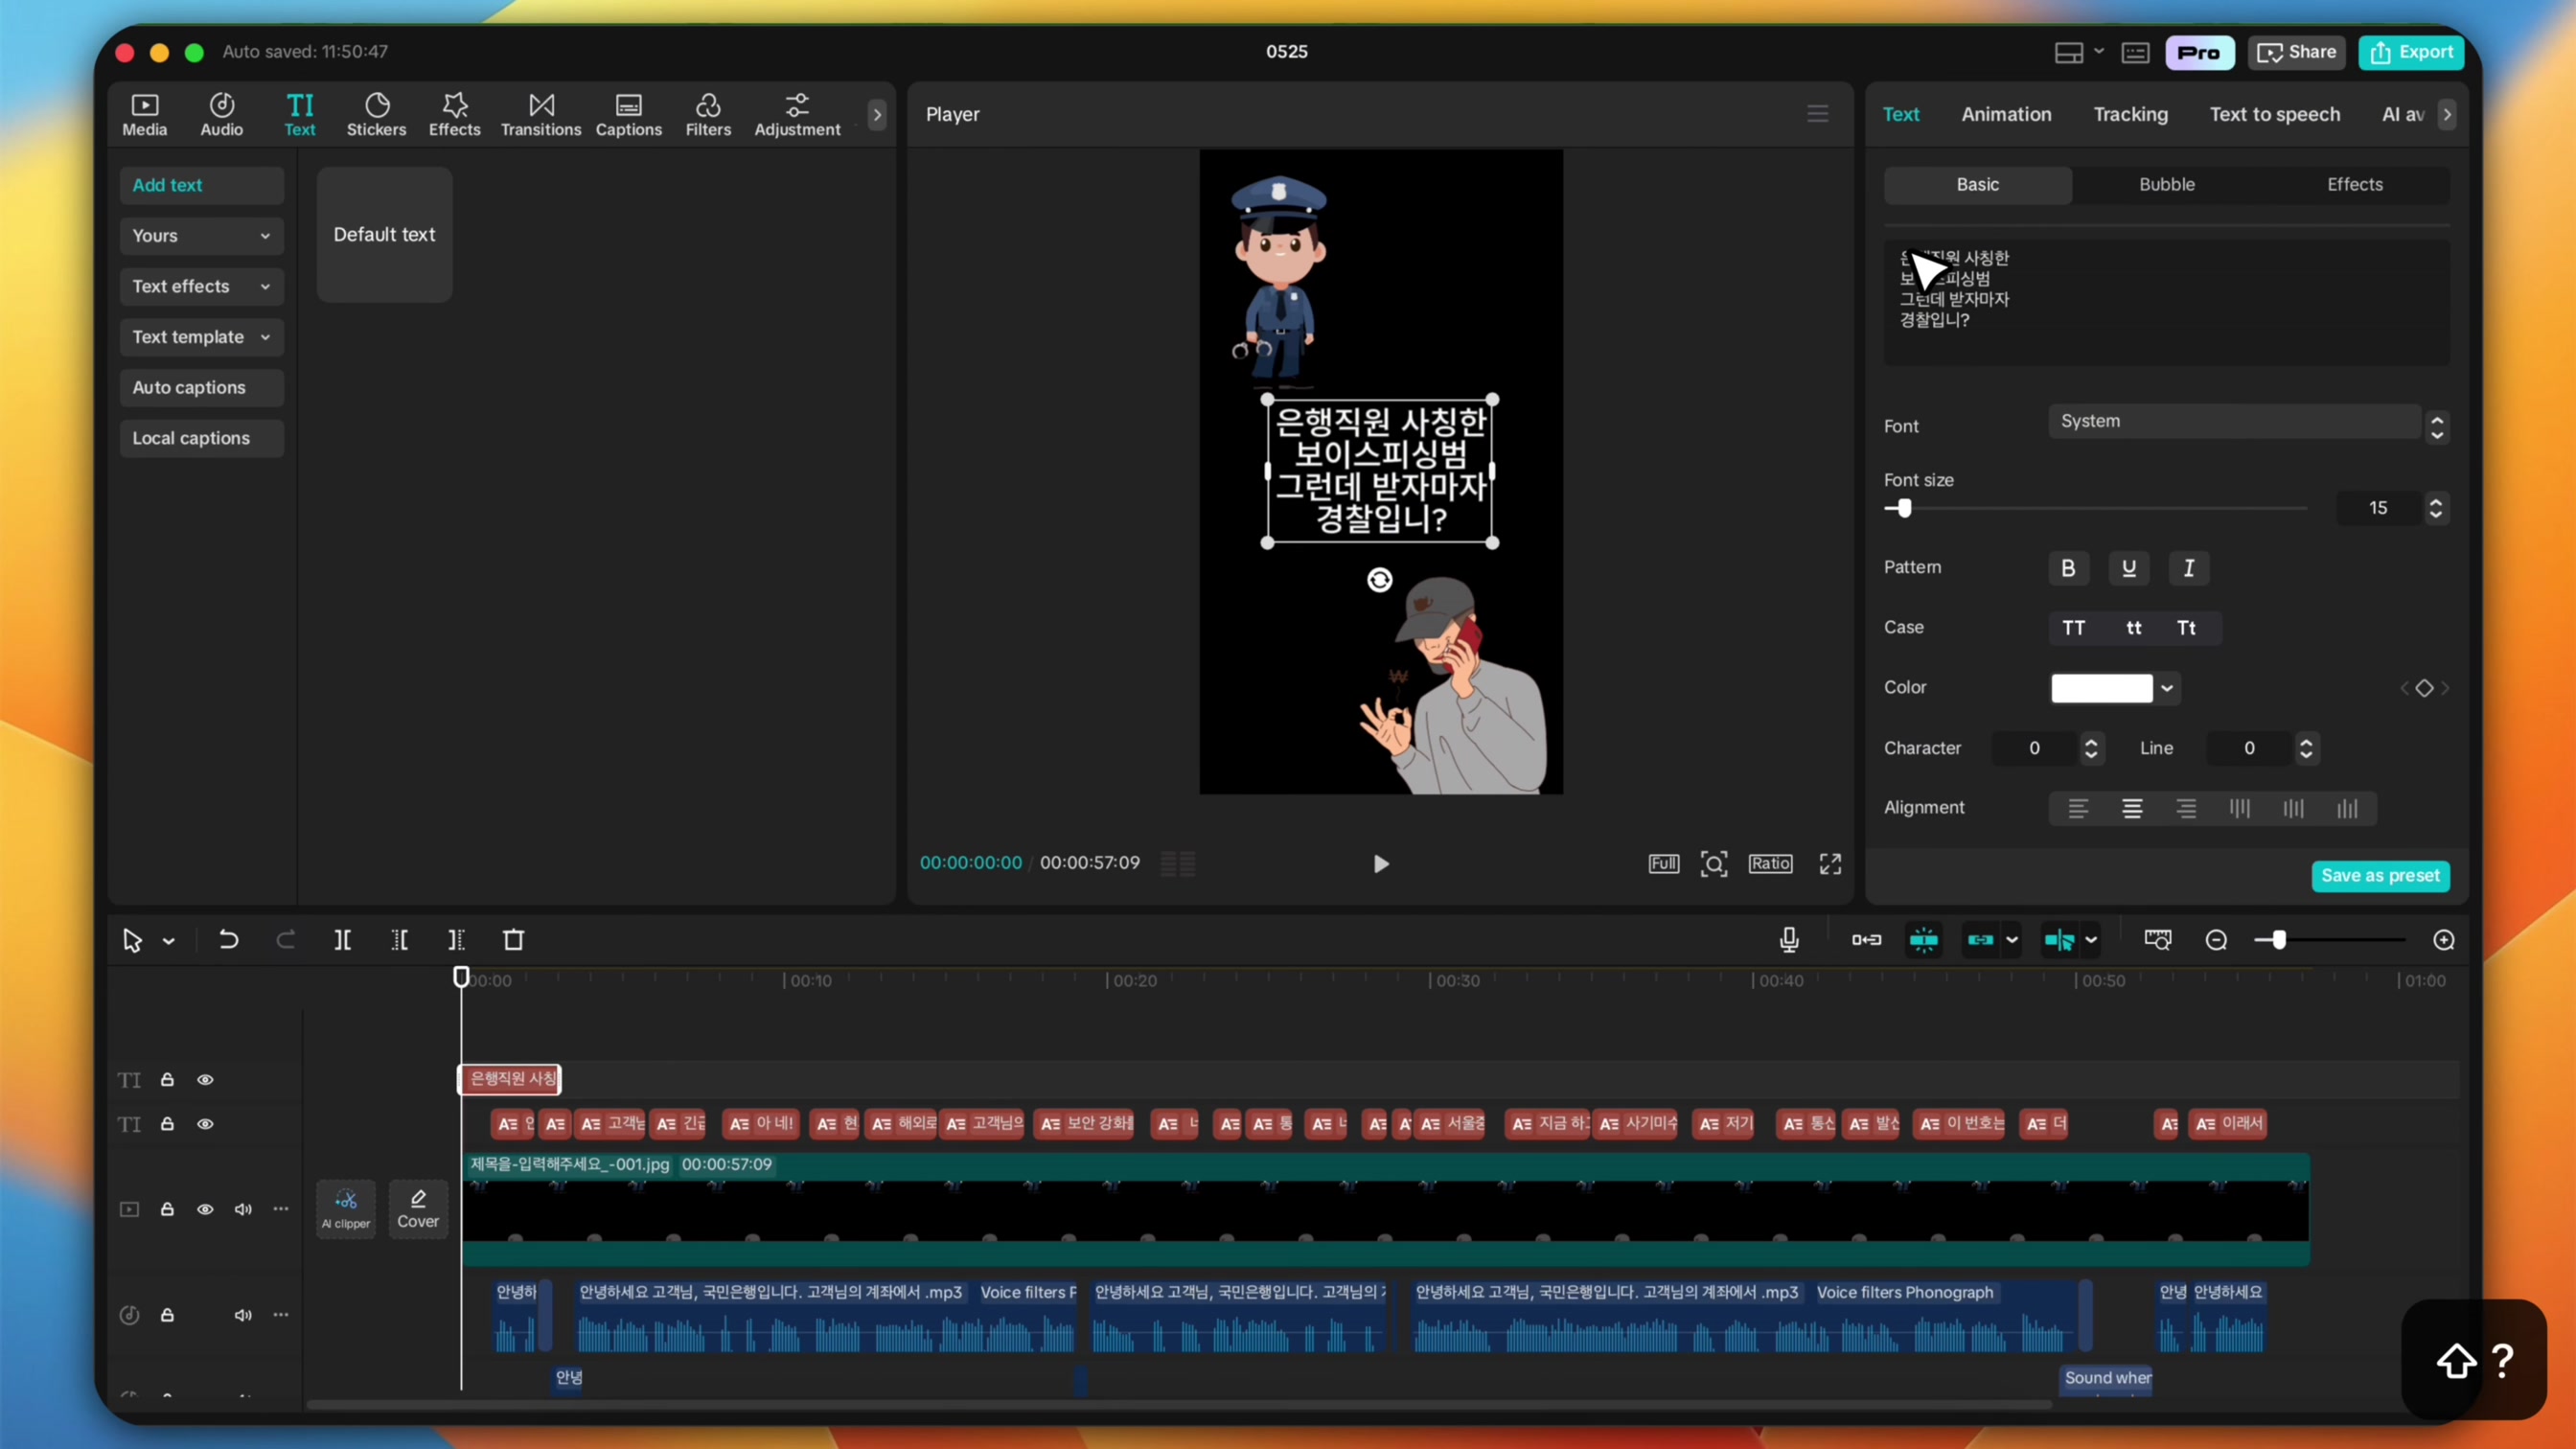Screen dimensions: 2576x1449
Task: Click the Delete right trim tool
Action: click(x=456, y=940)
